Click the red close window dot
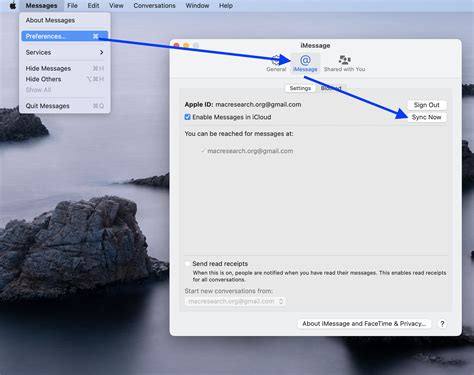Screen dimensions: 474x375 click(176, 45)
